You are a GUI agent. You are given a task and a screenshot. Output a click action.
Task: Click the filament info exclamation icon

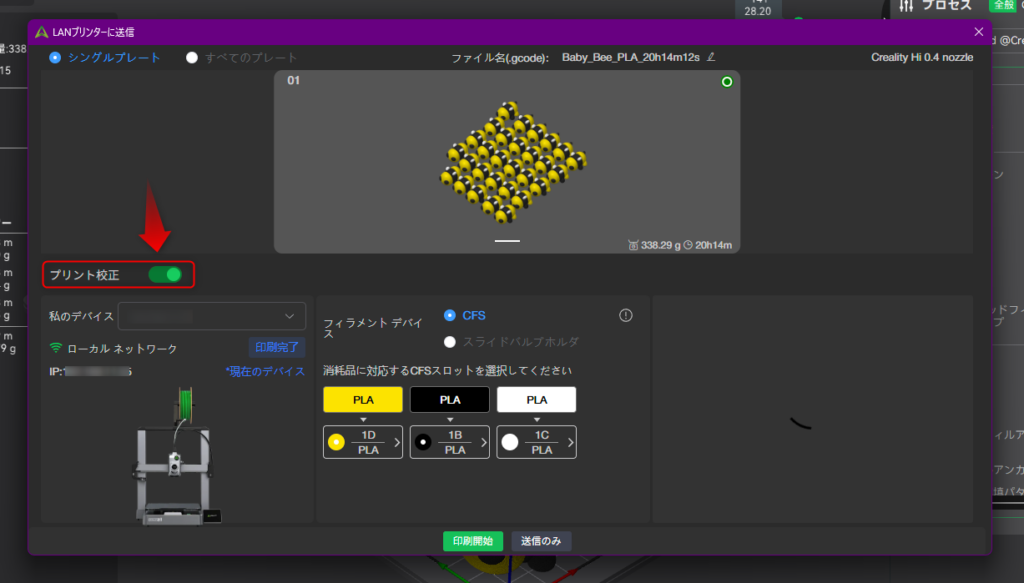click(x=626, y=315)
